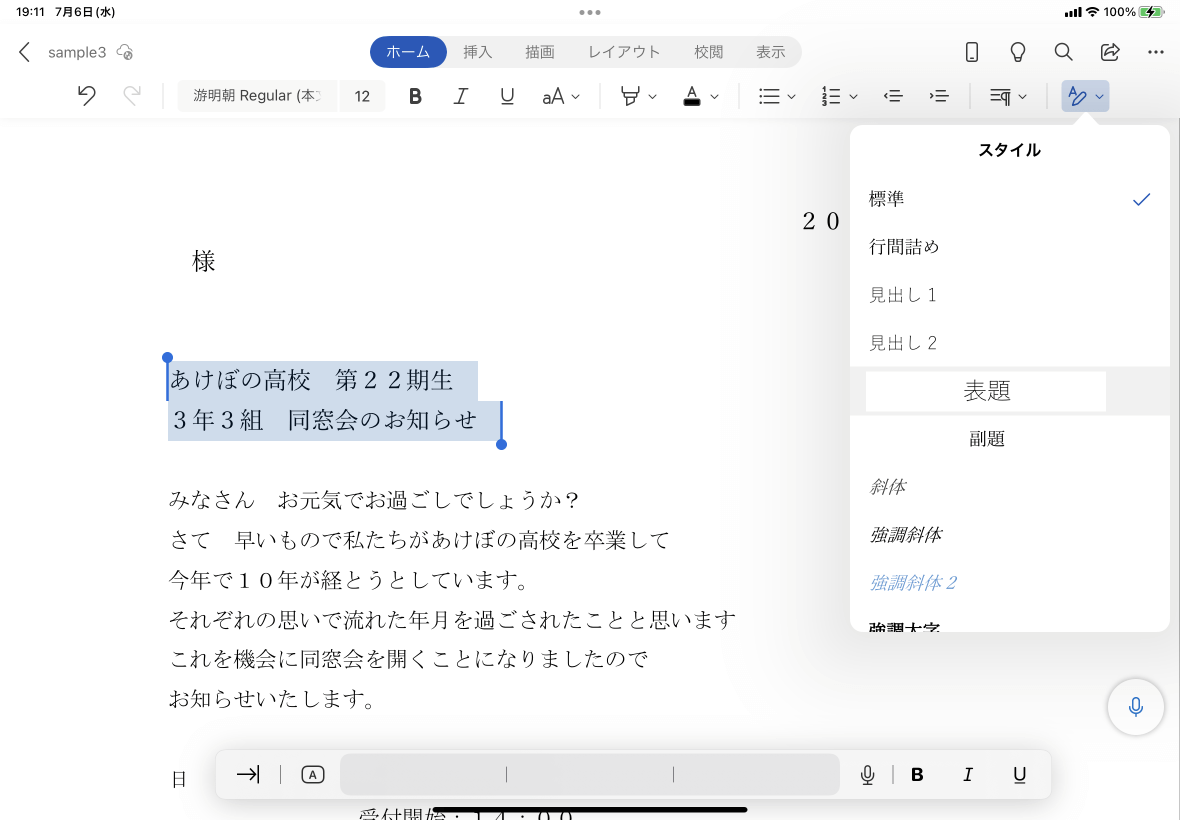
Task: Apply the blue 強調斜体 2 style
Action: (1010, 583)
